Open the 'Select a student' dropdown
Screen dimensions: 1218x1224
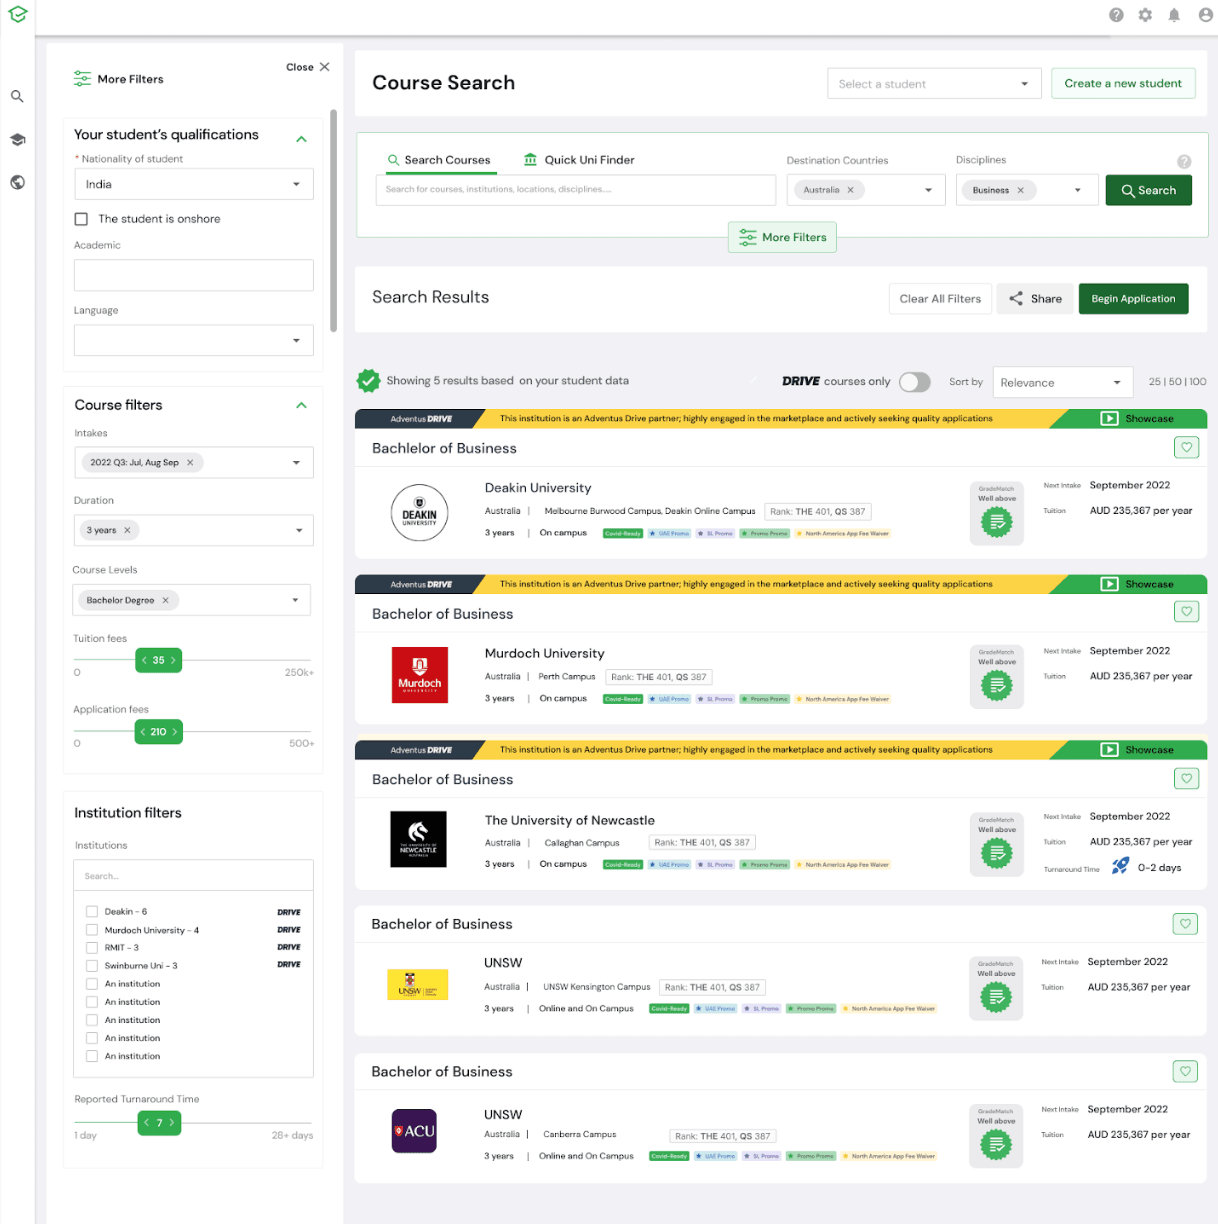click(934, 84)
